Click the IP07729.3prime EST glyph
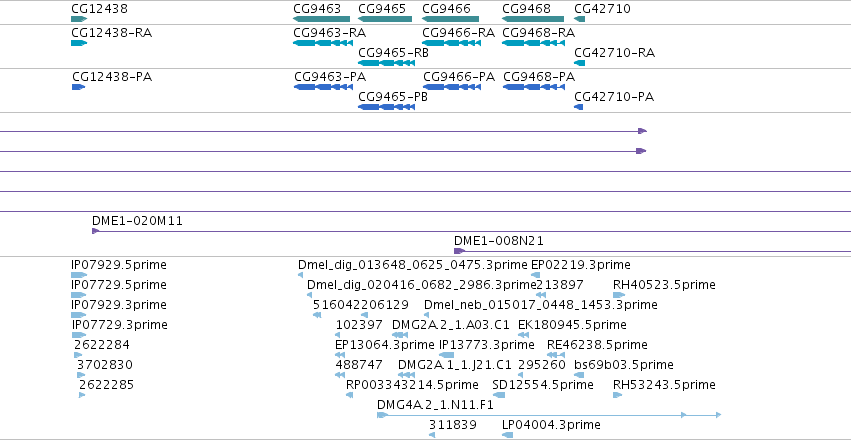The height and width of the screenshot is (440, 851). (x=79, y=335)
